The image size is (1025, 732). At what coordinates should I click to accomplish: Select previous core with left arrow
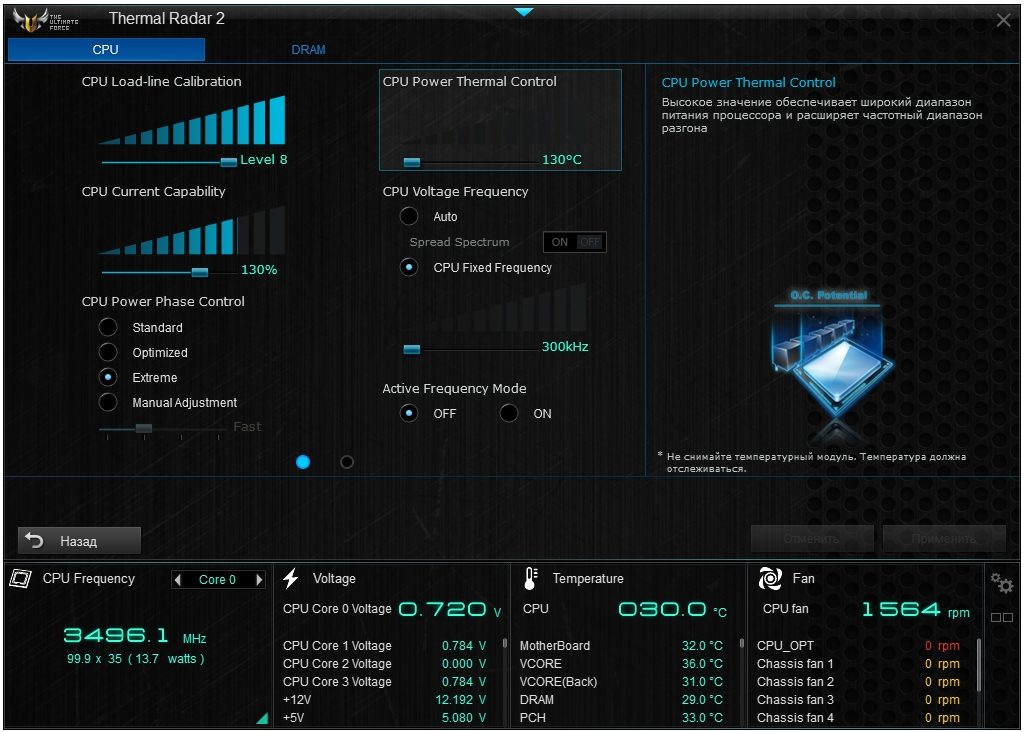coord(178,580)
